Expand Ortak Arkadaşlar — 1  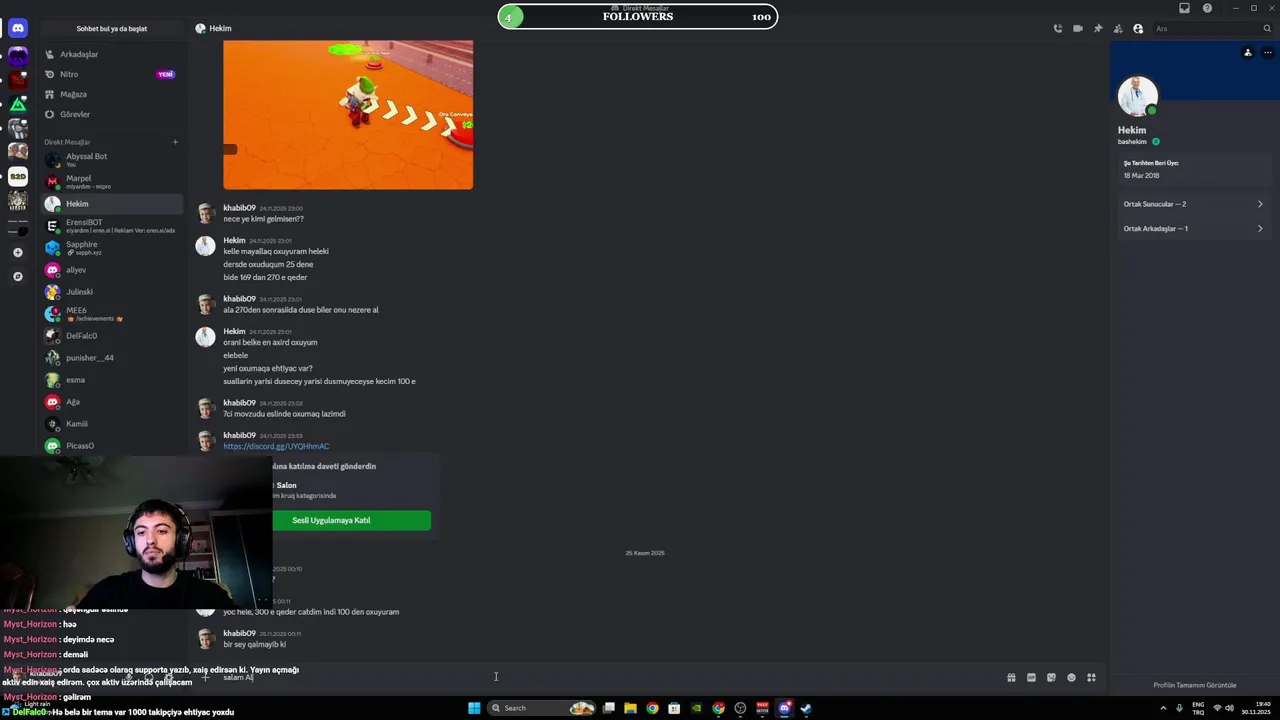click(x=1192, y=229)
